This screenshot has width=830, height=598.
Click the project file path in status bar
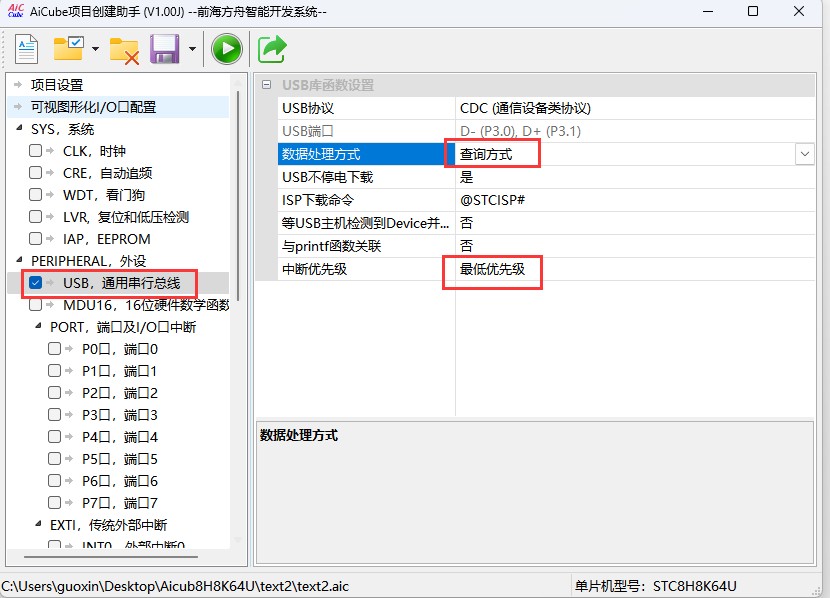[x=175, y=586]
